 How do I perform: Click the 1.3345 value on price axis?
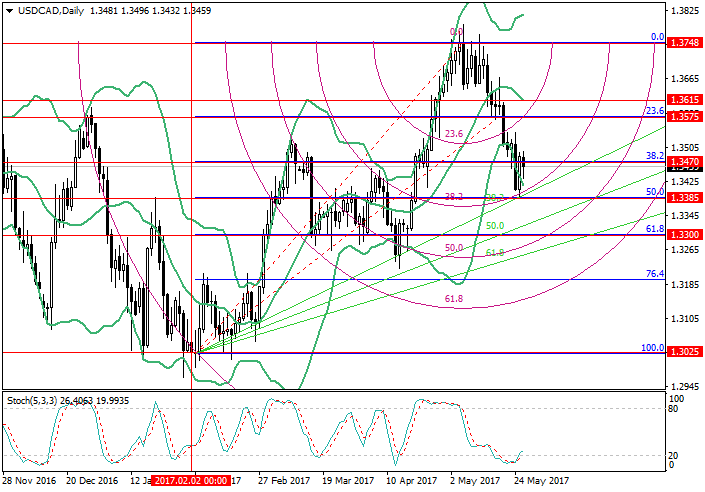685,216
